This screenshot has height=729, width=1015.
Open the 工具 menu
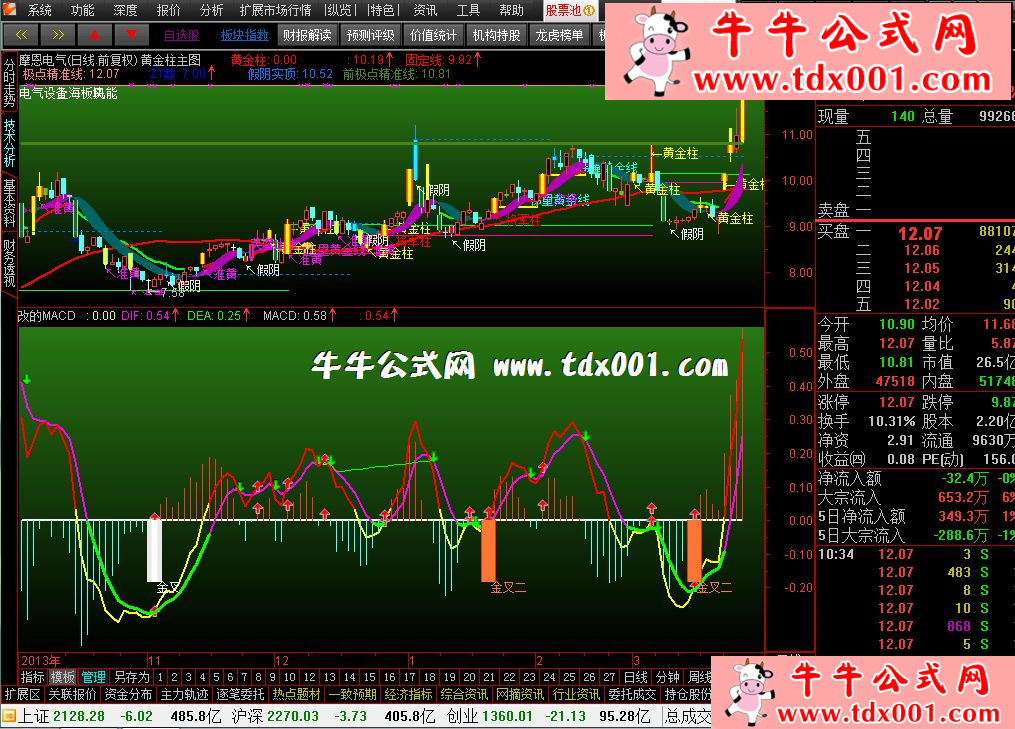pos(468,10)
